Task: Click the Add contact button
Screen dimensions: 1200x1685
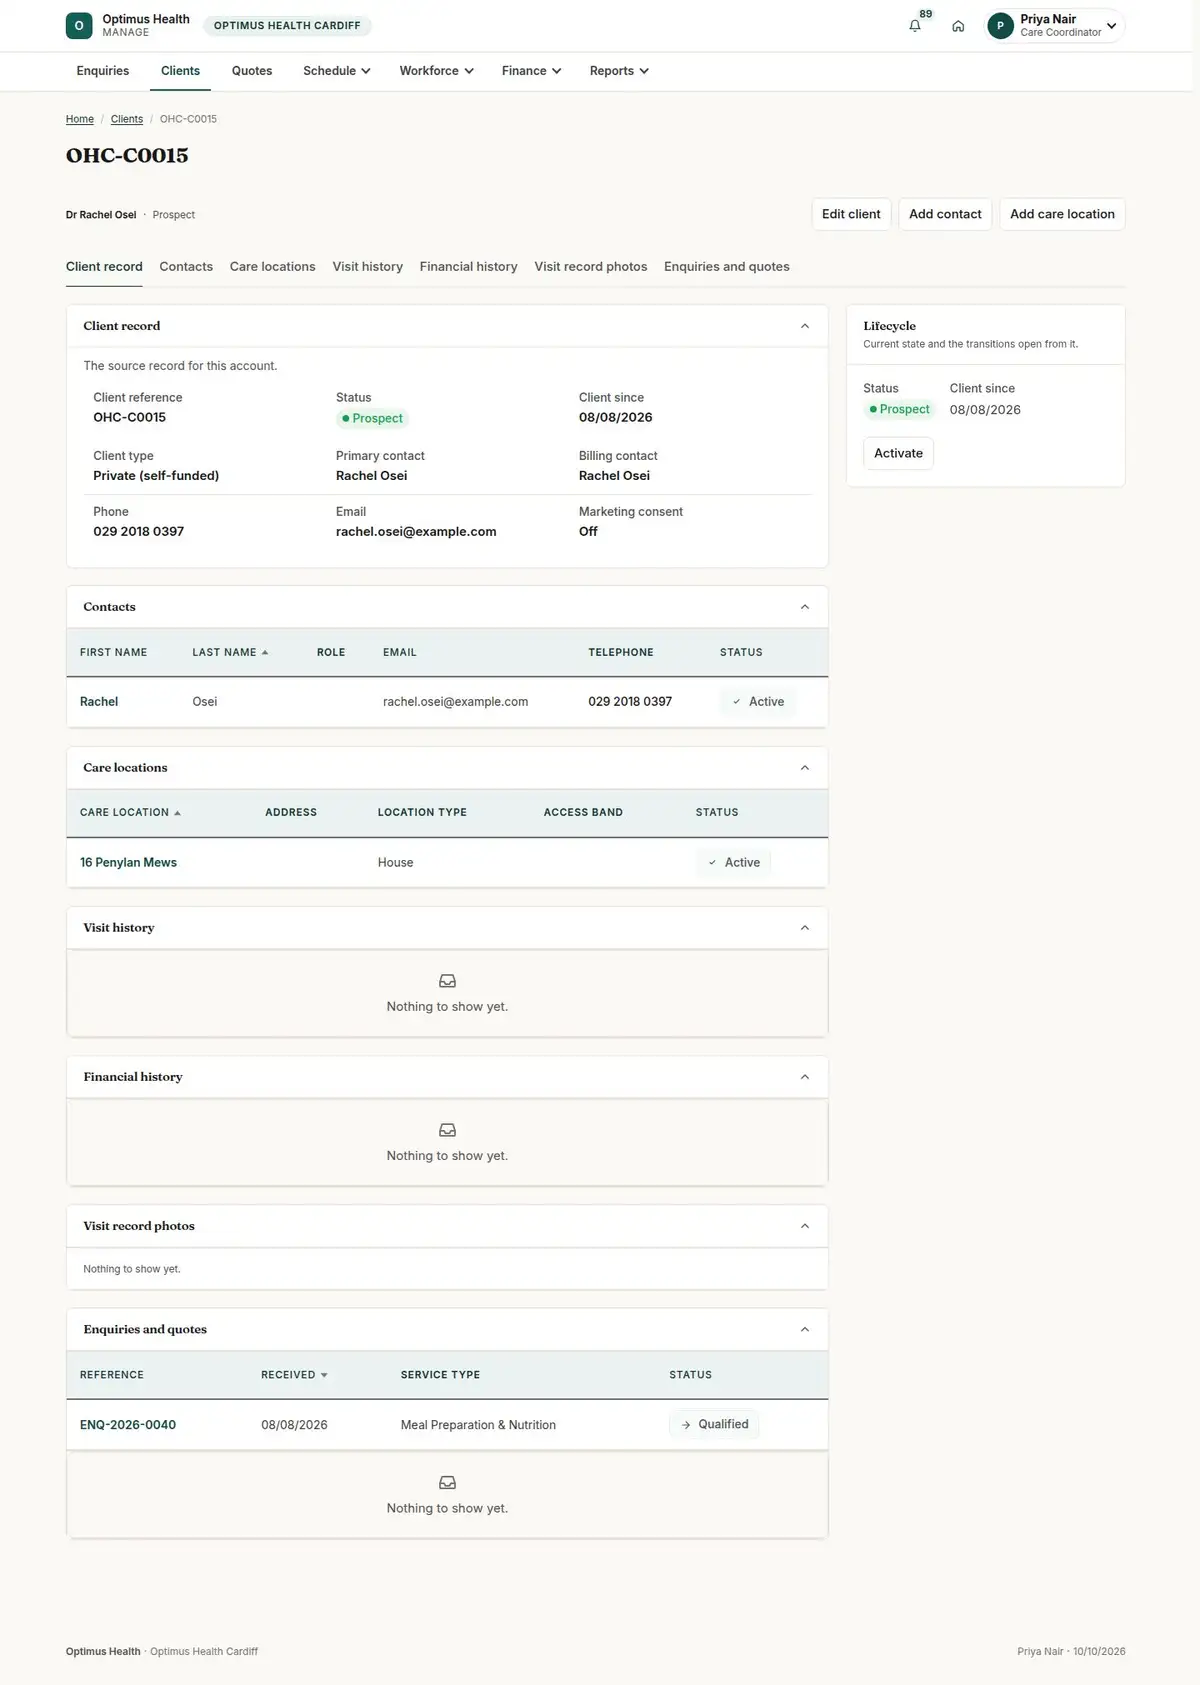Action: pos(945,214)
